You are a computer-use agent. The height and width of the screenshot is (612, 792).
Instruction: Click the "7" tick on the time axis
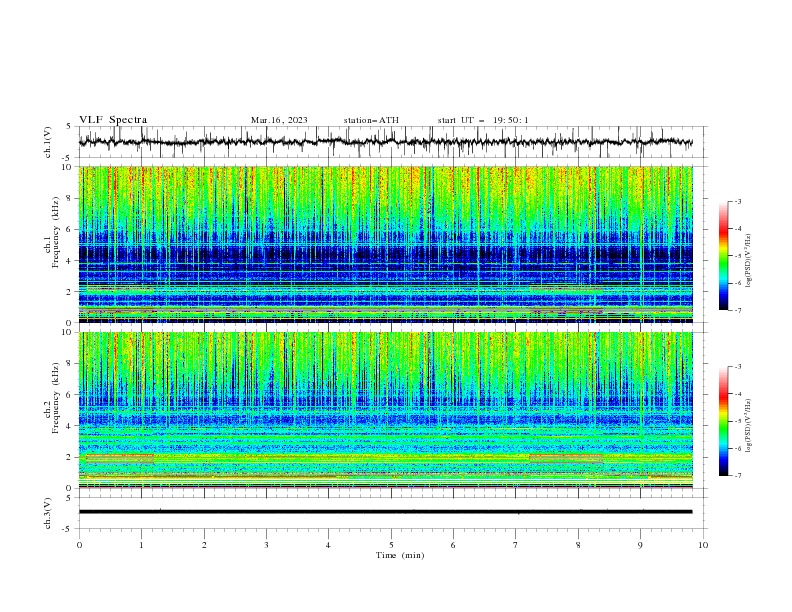(x=516, y=545)
